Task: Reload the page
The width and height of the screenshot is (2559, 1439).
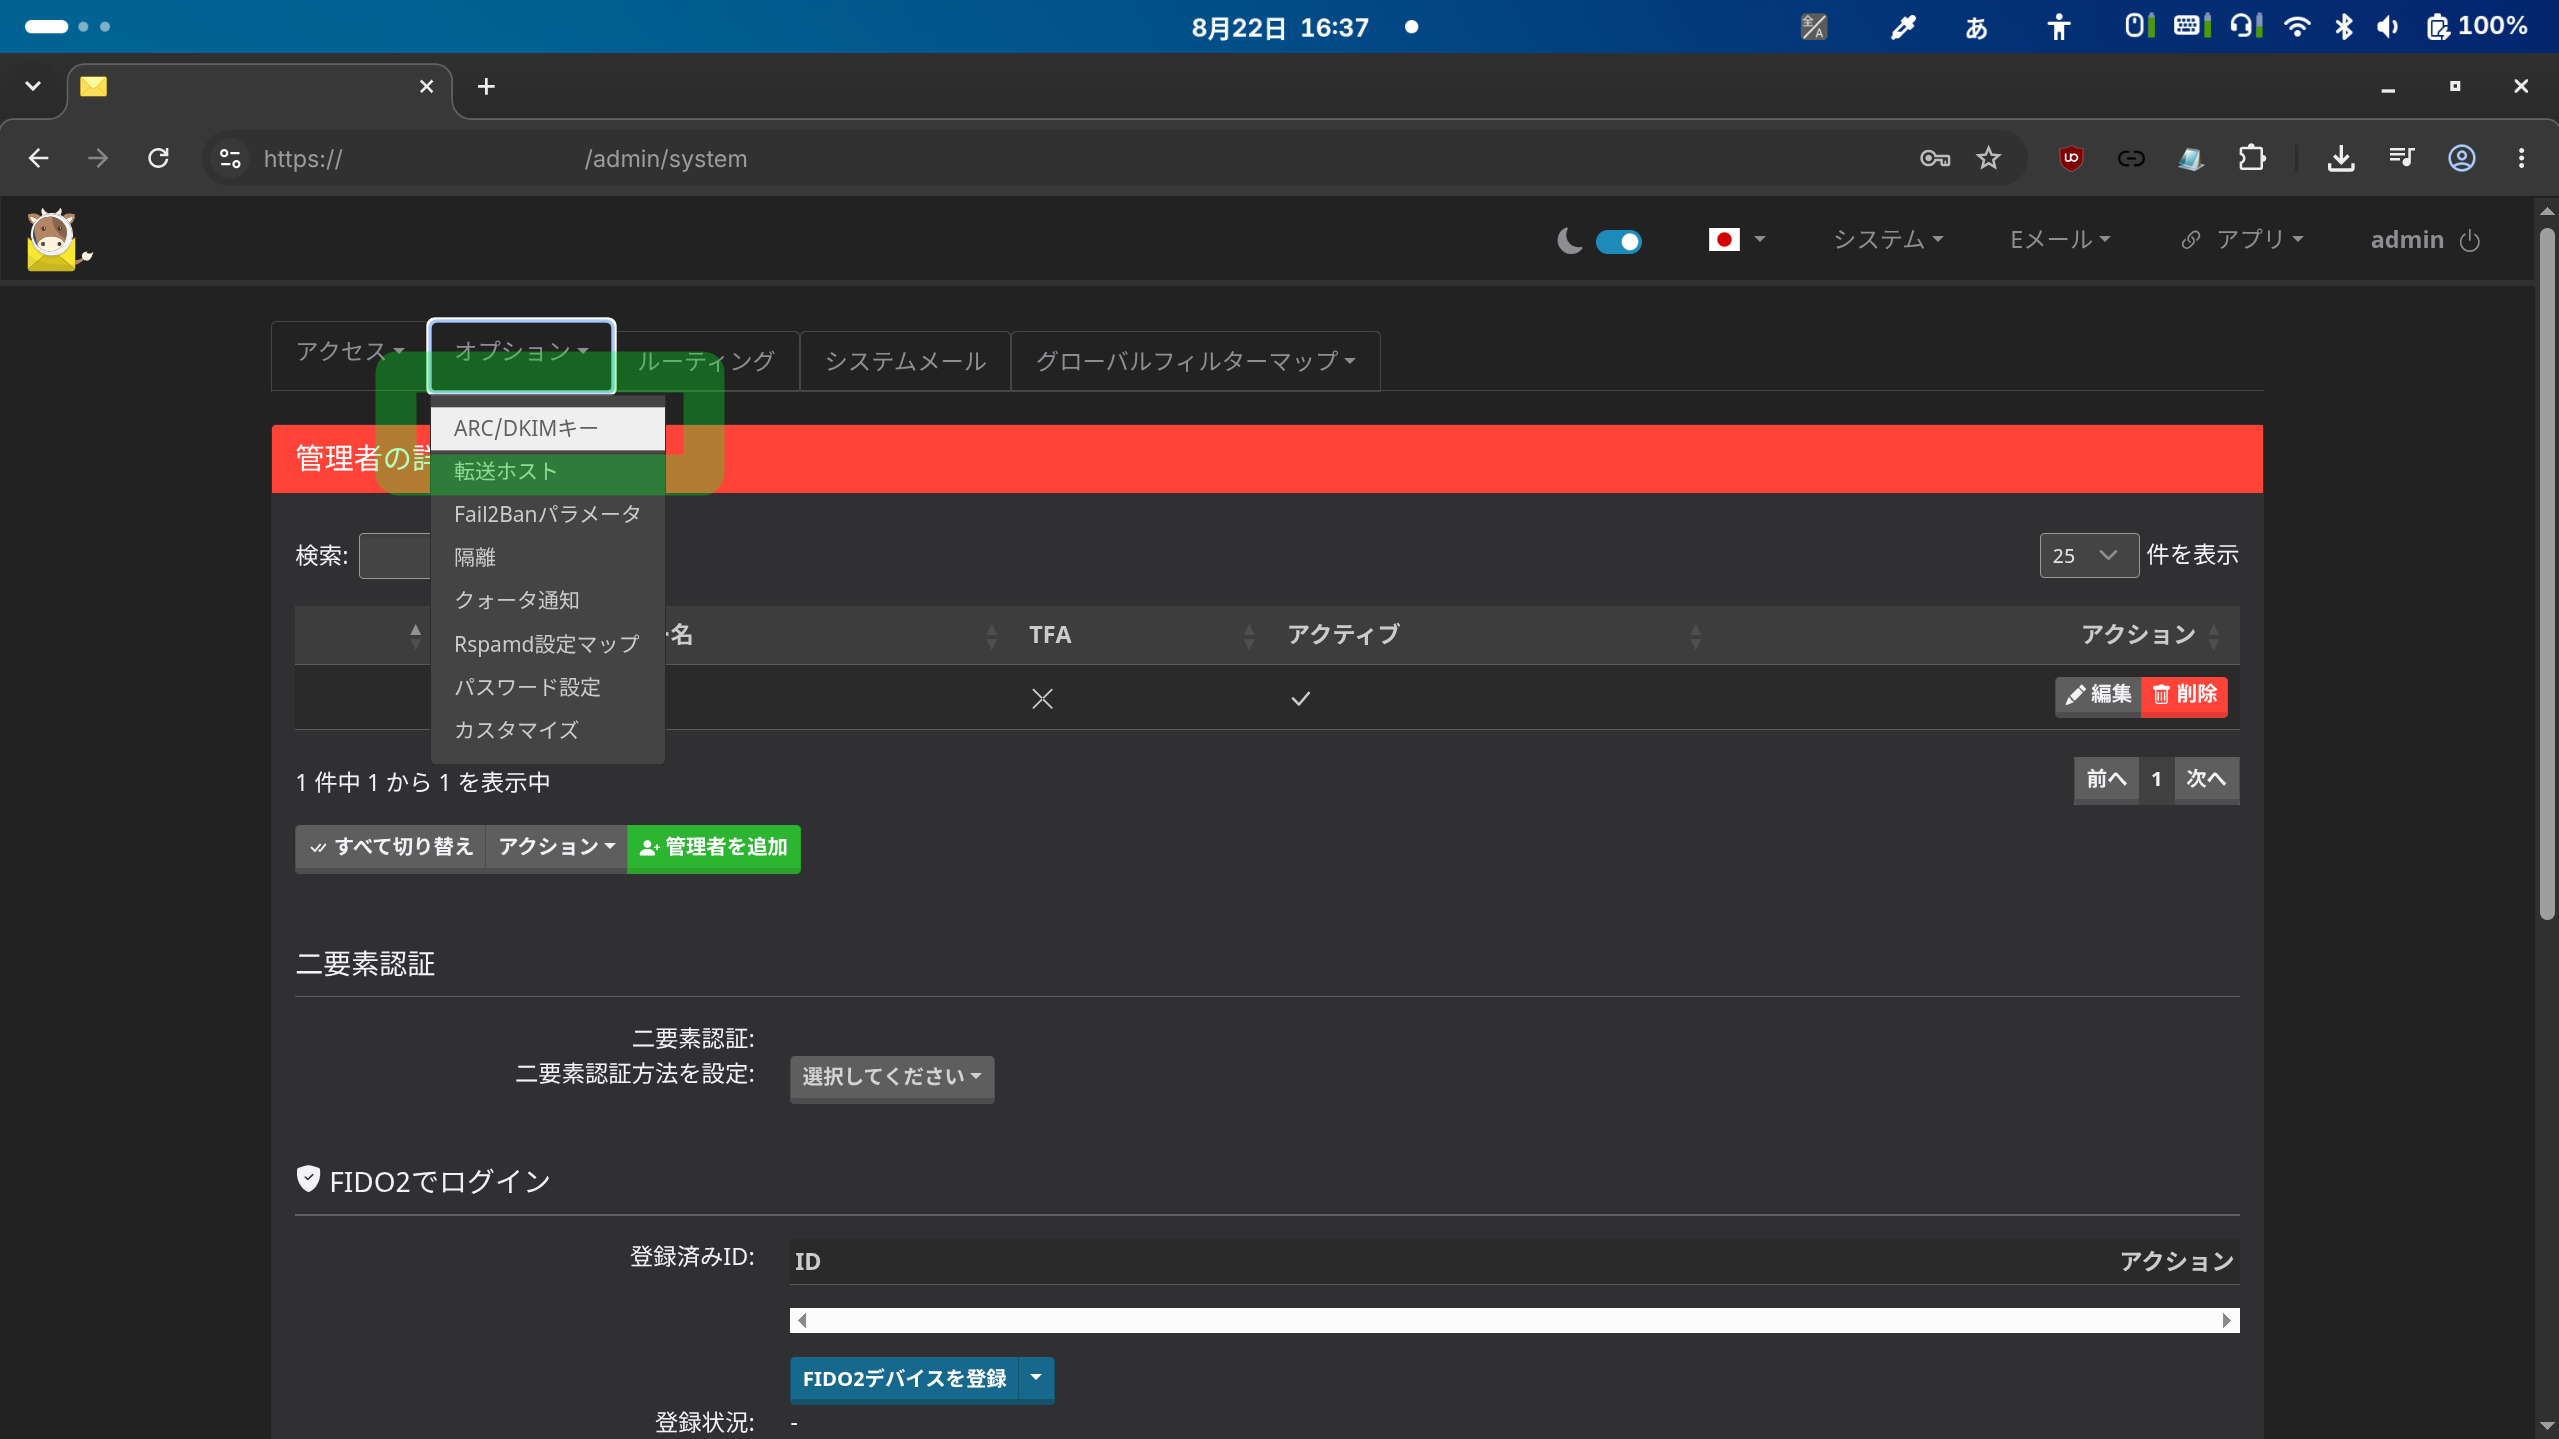Action: 158,158
